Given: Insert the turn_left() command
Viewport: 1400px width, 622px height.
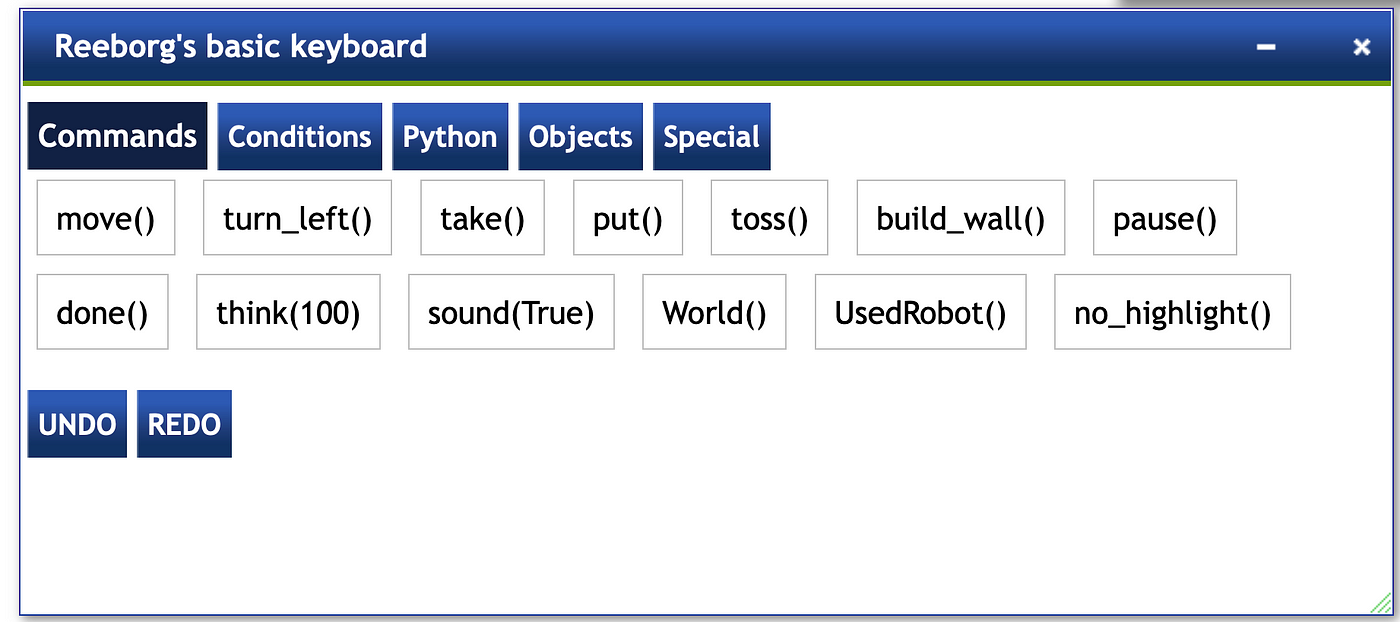Looking at the screenshot, I should [298, 218].
